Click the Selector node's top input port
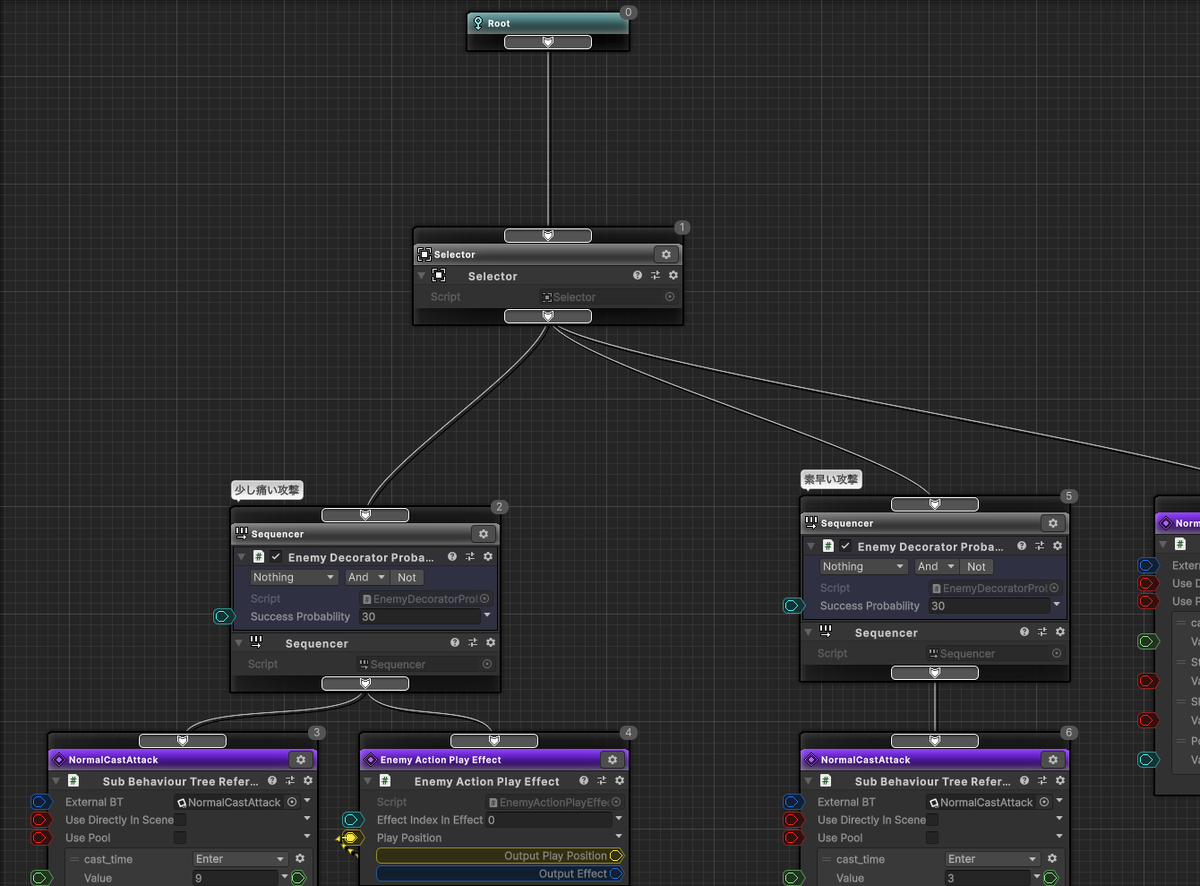The width and height of the screenshot is (1200, 886). coord(548,236)
